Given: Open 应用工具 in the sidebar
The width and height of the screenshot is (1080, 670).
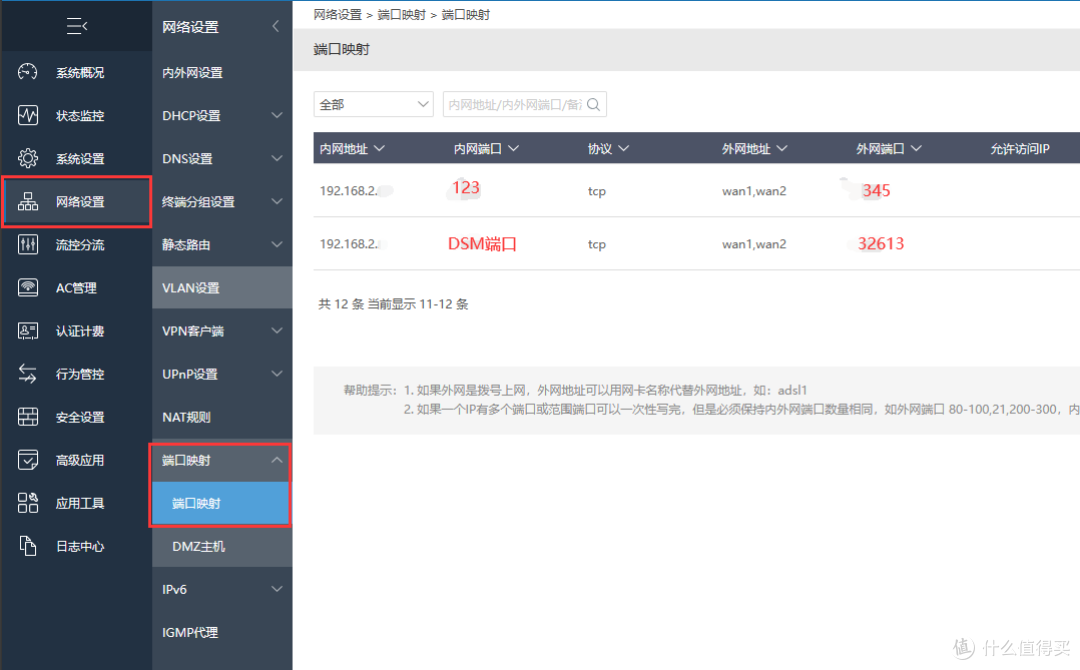Looking at the screenshot, I should coord(80,503).
